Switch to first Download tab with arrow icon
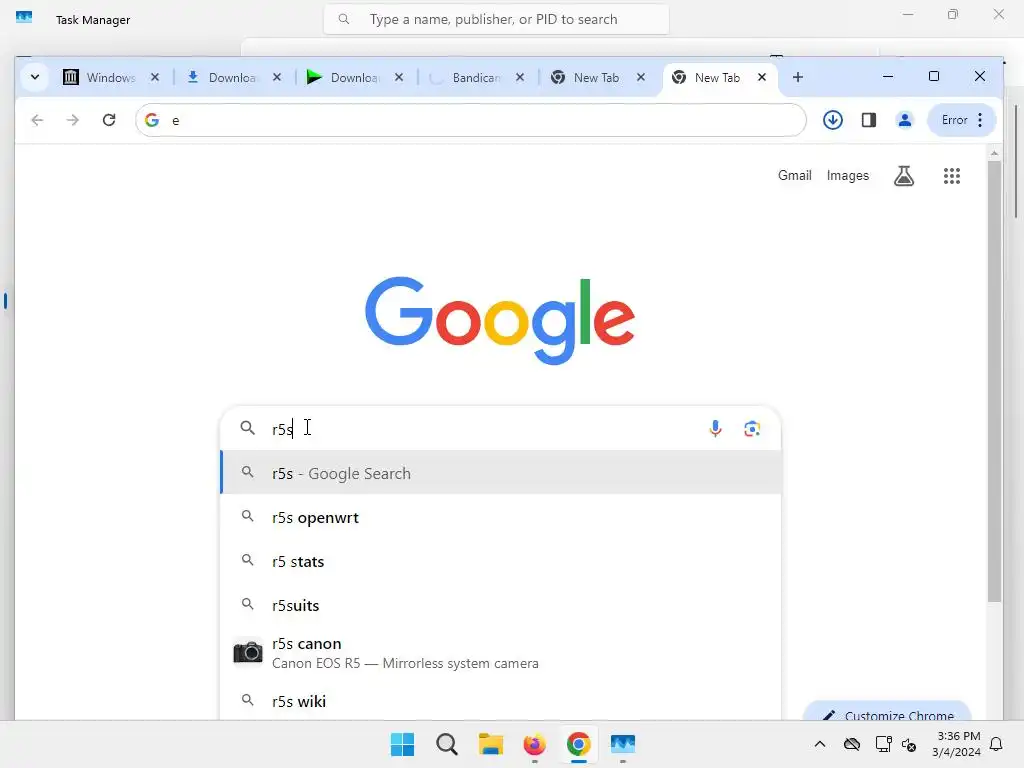This screenshot has height=768, width=1024. [x=221, y=77]
